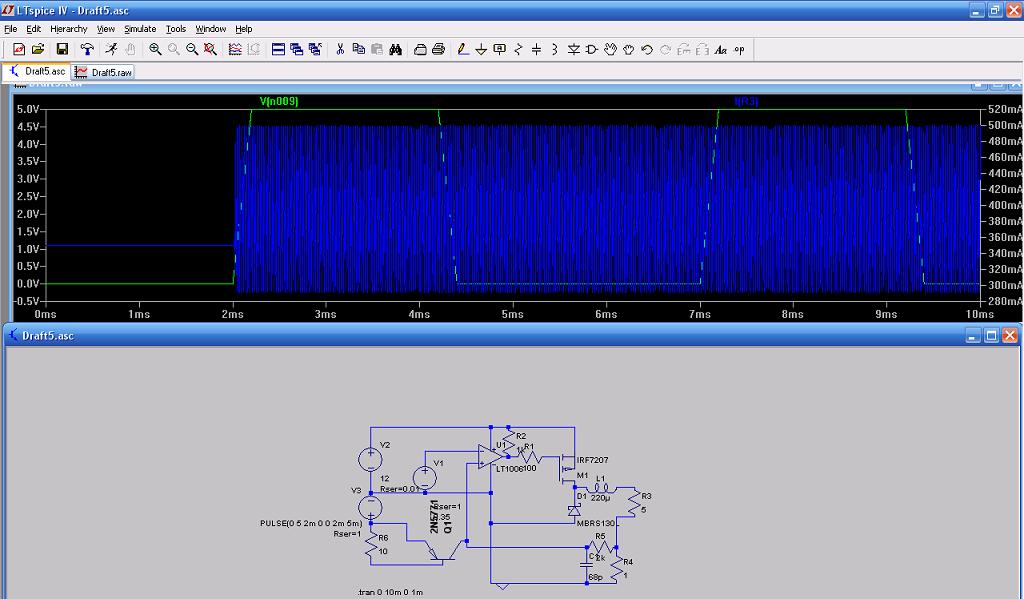
Task: Click the Close All Windows toolbar icon
Action: coord(315,50)
